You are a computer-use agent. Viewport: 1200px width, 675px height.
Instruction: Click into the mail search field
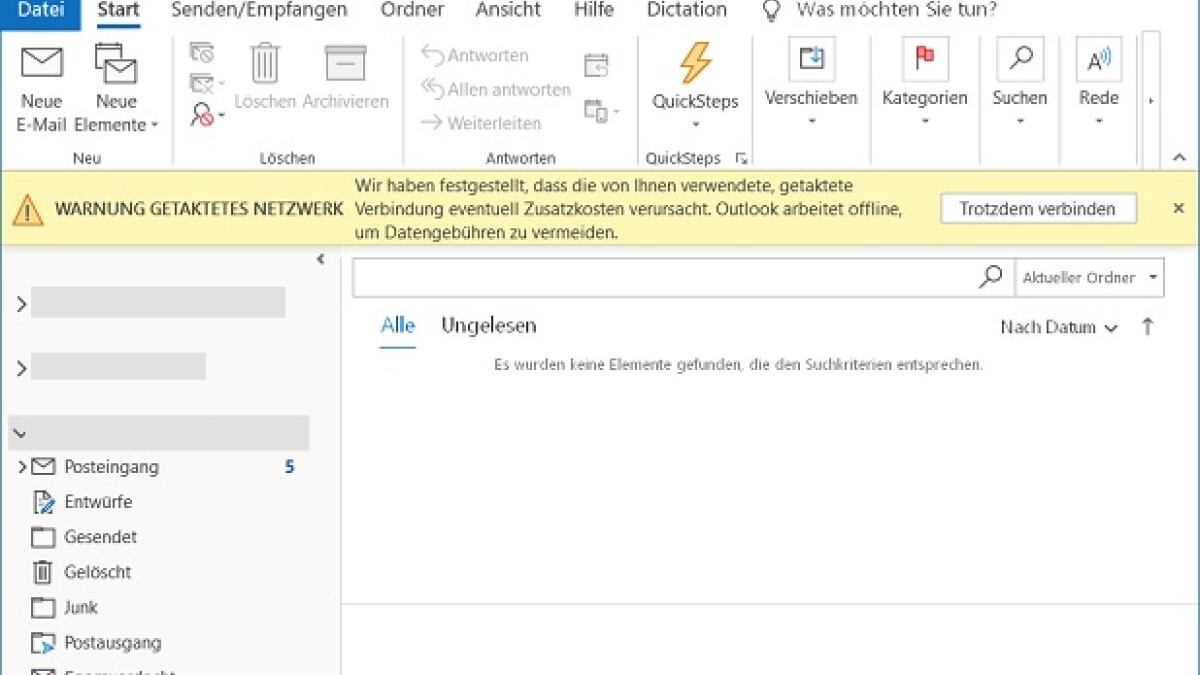coord(660,278)
